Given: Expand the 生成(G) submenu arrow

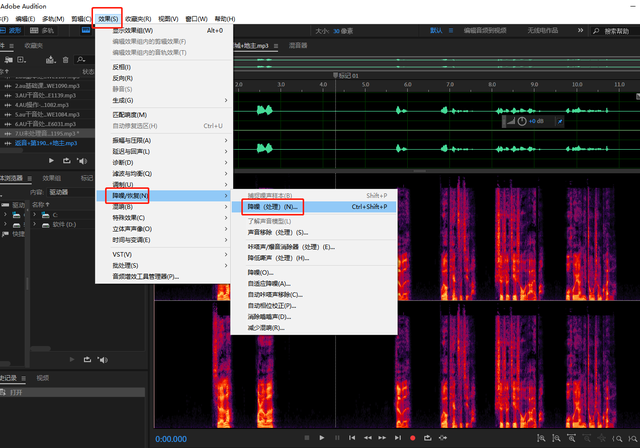Looking at the screenshot, I should pos(226,100).
